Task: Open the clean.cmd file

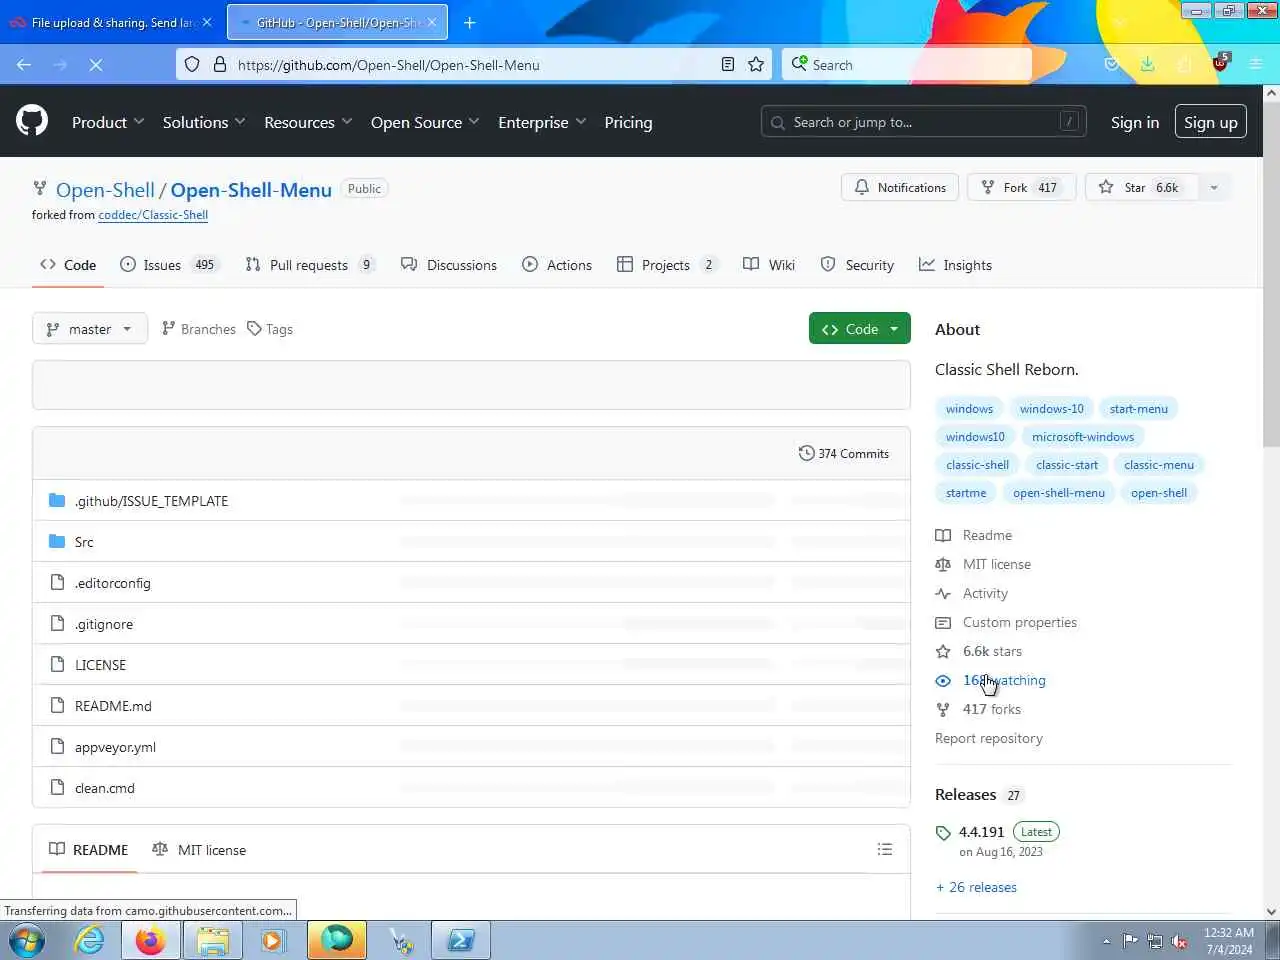Action: point(105,788)
